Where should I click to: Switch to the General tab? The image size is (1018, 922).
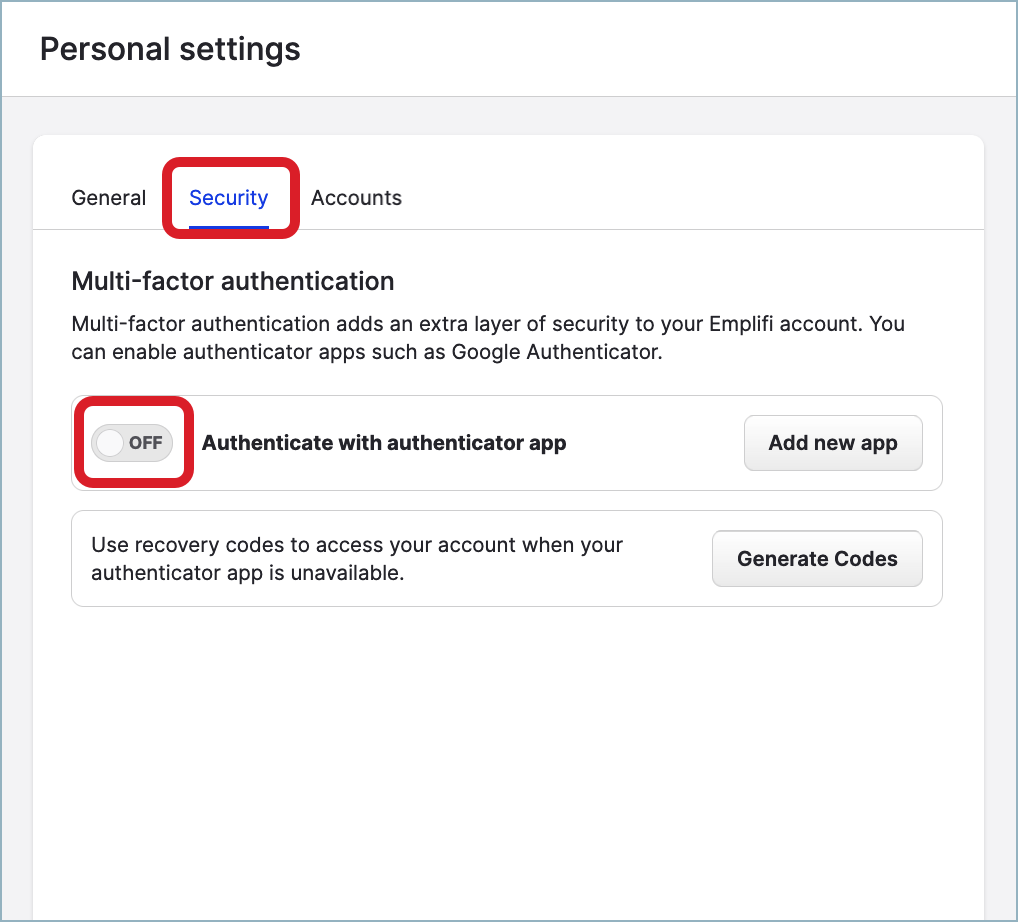pyautogui.click(x=108, y=198)
